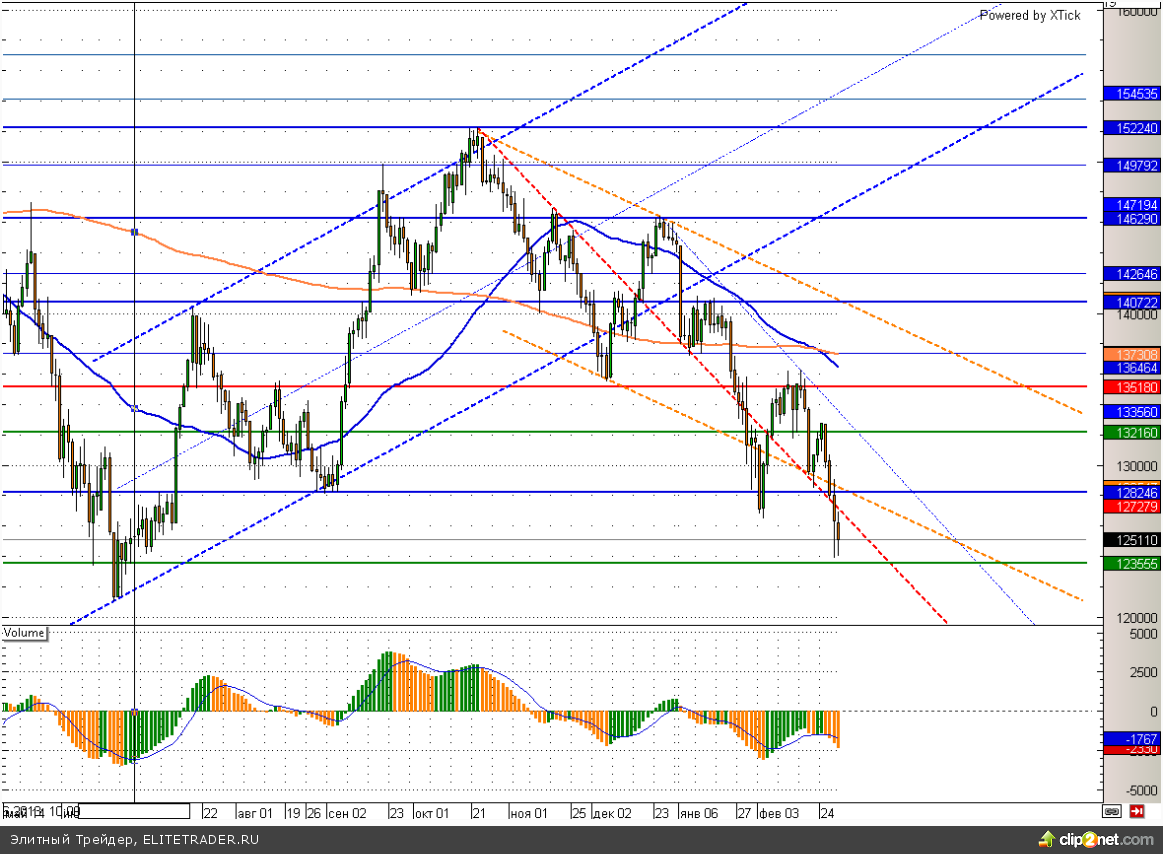The width and height of the screenshot is (1163, 854).
Task: Click the -1767 indicator value label
Action: pos(1132,739)
